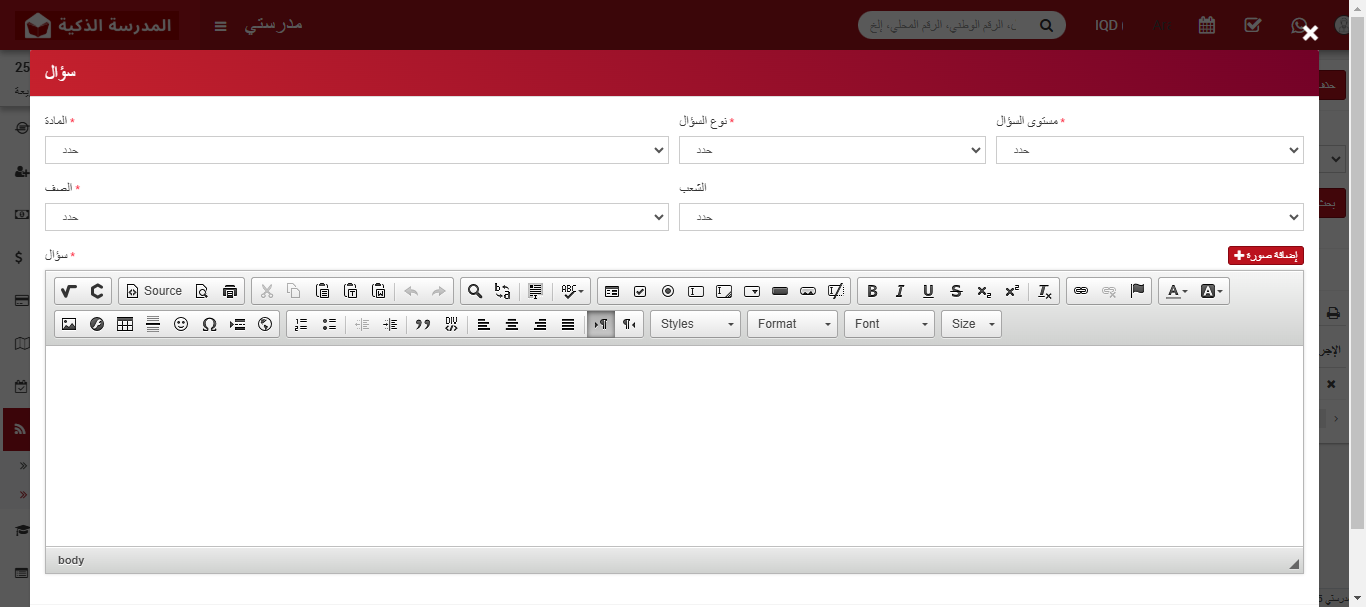This screenshot has height=607, width=1366.
Task: Expand the نوع السؤال dropdown
Action: tap(831, 150)
